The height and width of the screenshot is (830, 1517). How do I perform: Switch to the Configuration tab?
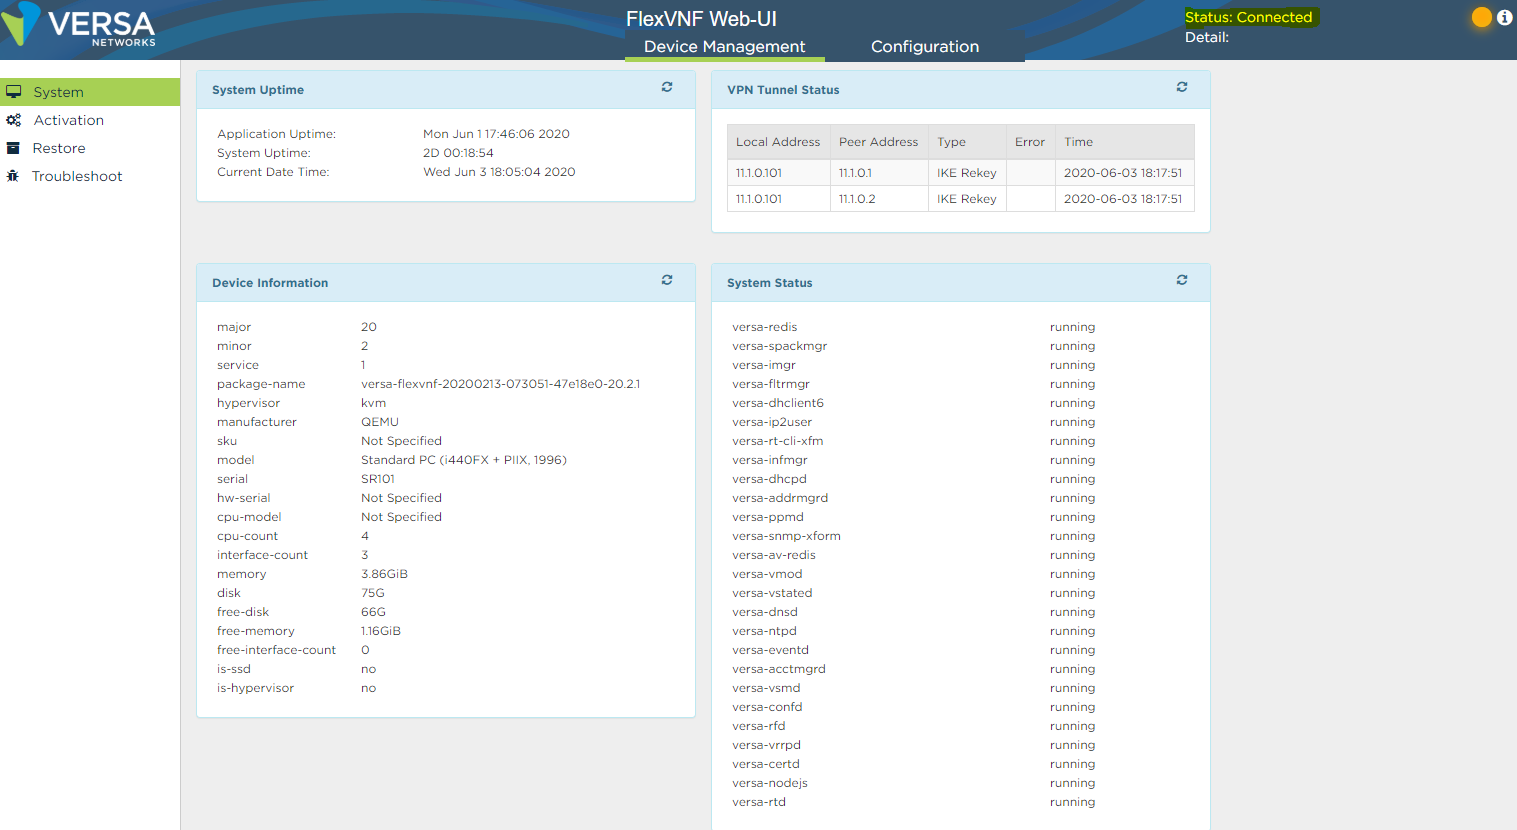click(925, 47)
